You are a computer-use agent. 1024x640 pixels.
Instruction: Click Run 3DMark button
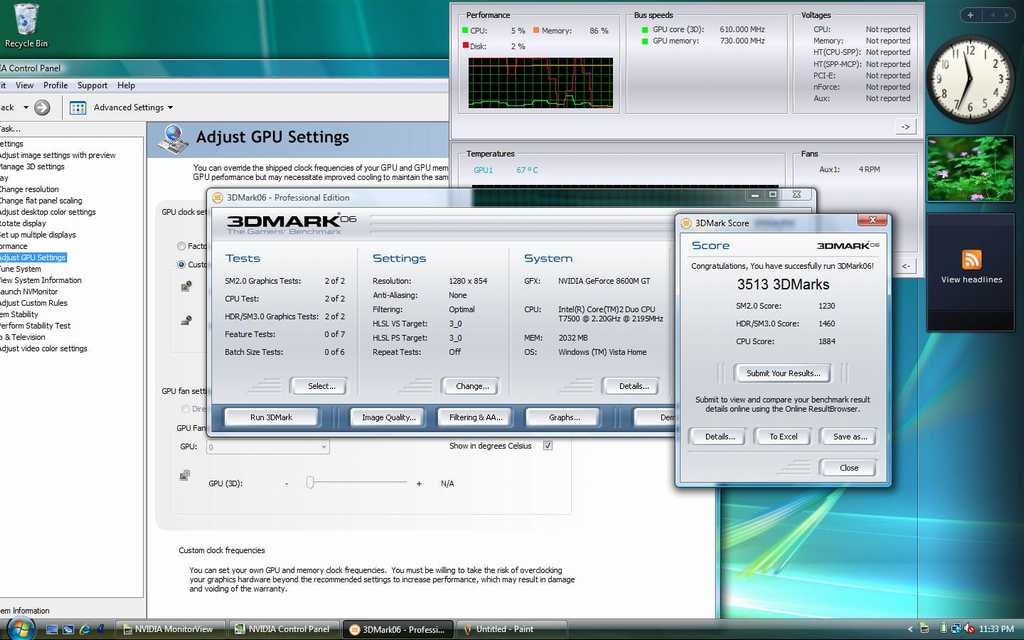click(271, 417)
